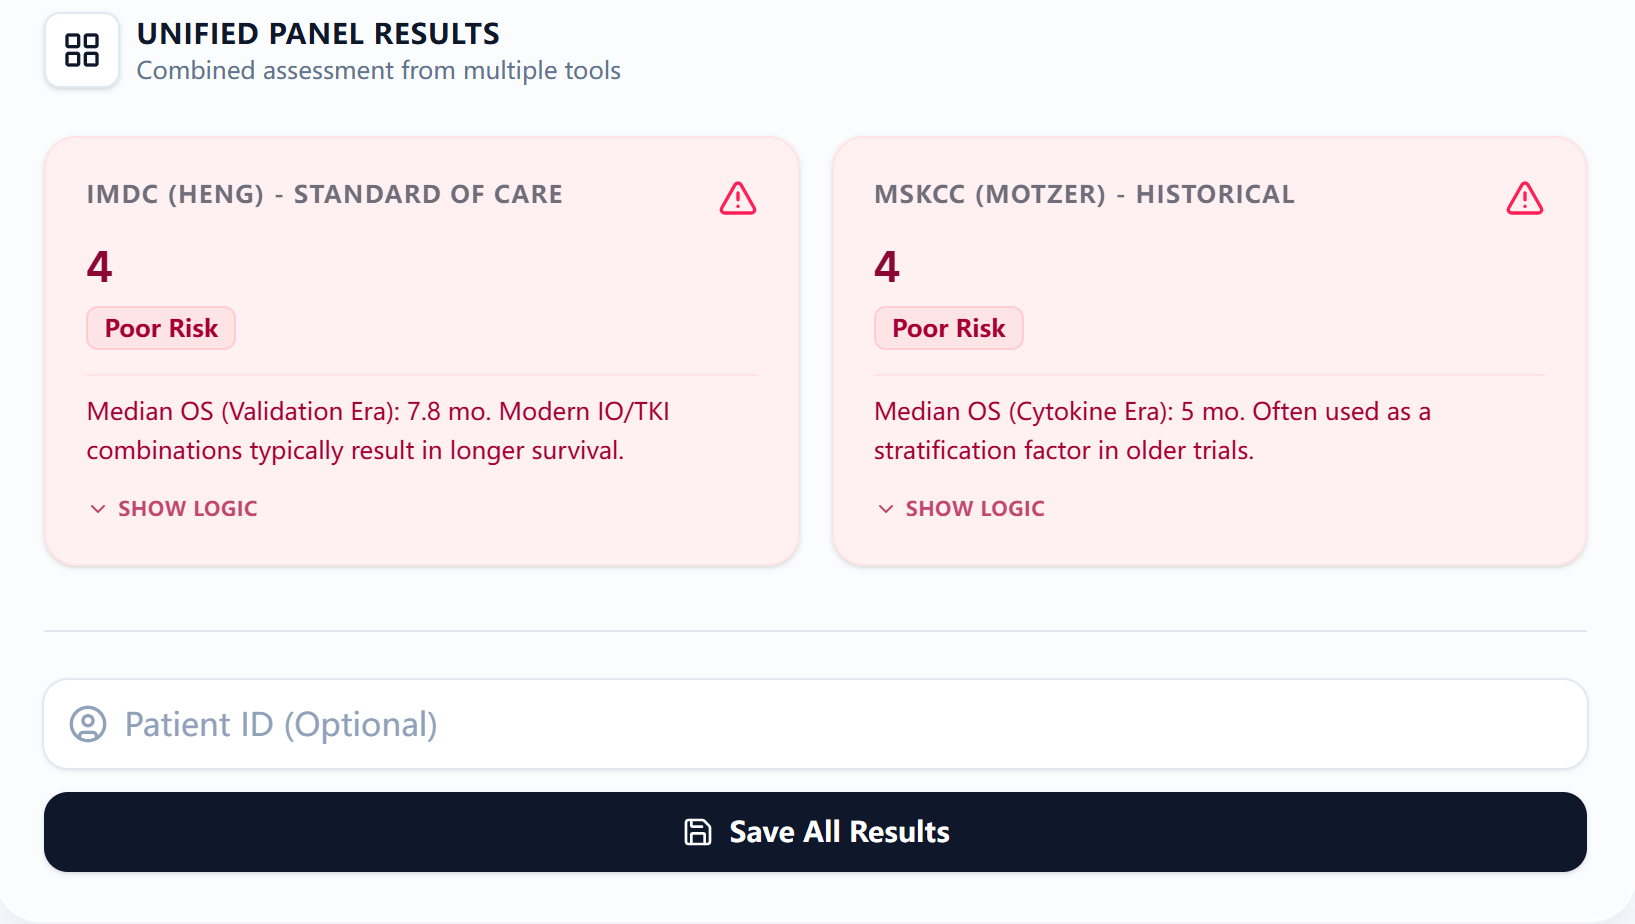Select the IMDC (HENG) panel header

[x=324, y=194]
